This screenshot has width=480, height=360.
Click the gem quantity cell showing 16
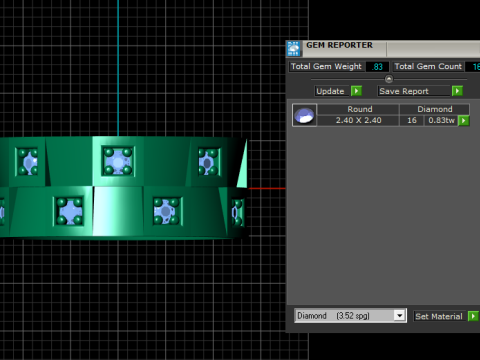412,120
